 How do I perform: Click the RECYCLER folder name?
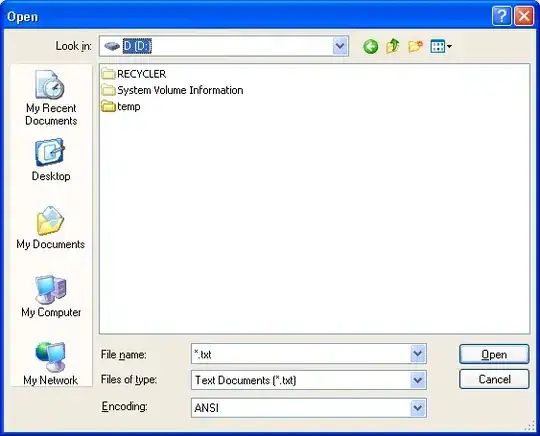click(142, 74)
